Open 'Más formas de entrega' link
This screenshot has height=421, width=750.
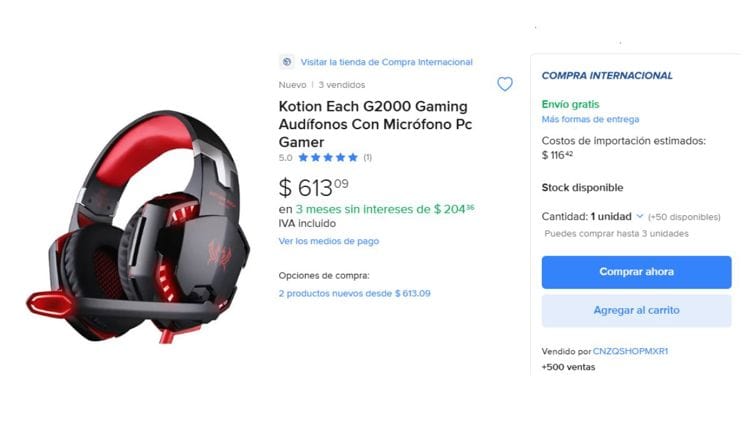590,119
